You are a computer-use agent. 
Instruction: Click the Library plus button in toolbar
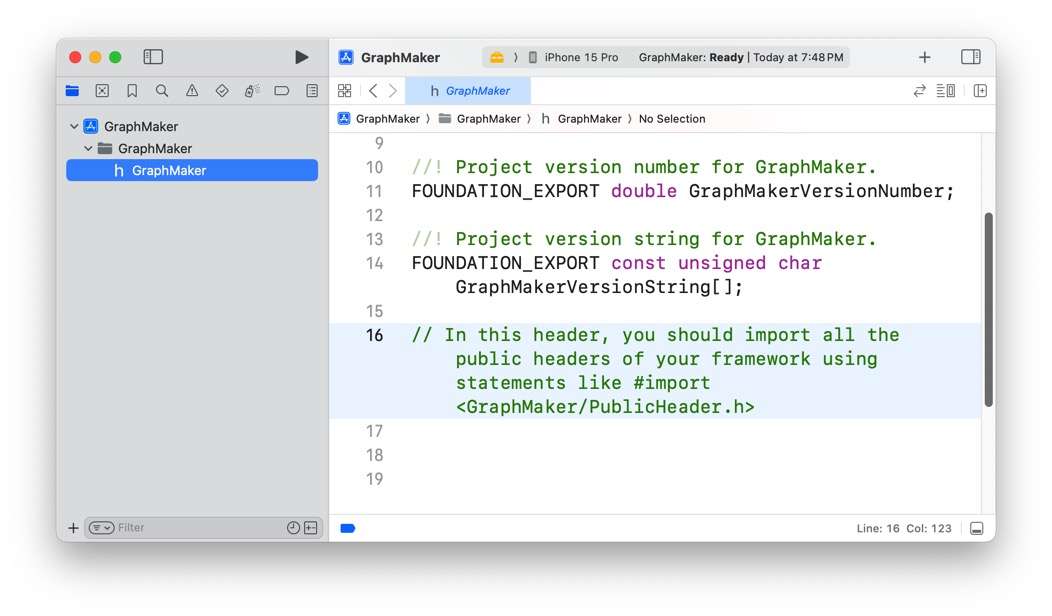point(924,57)
